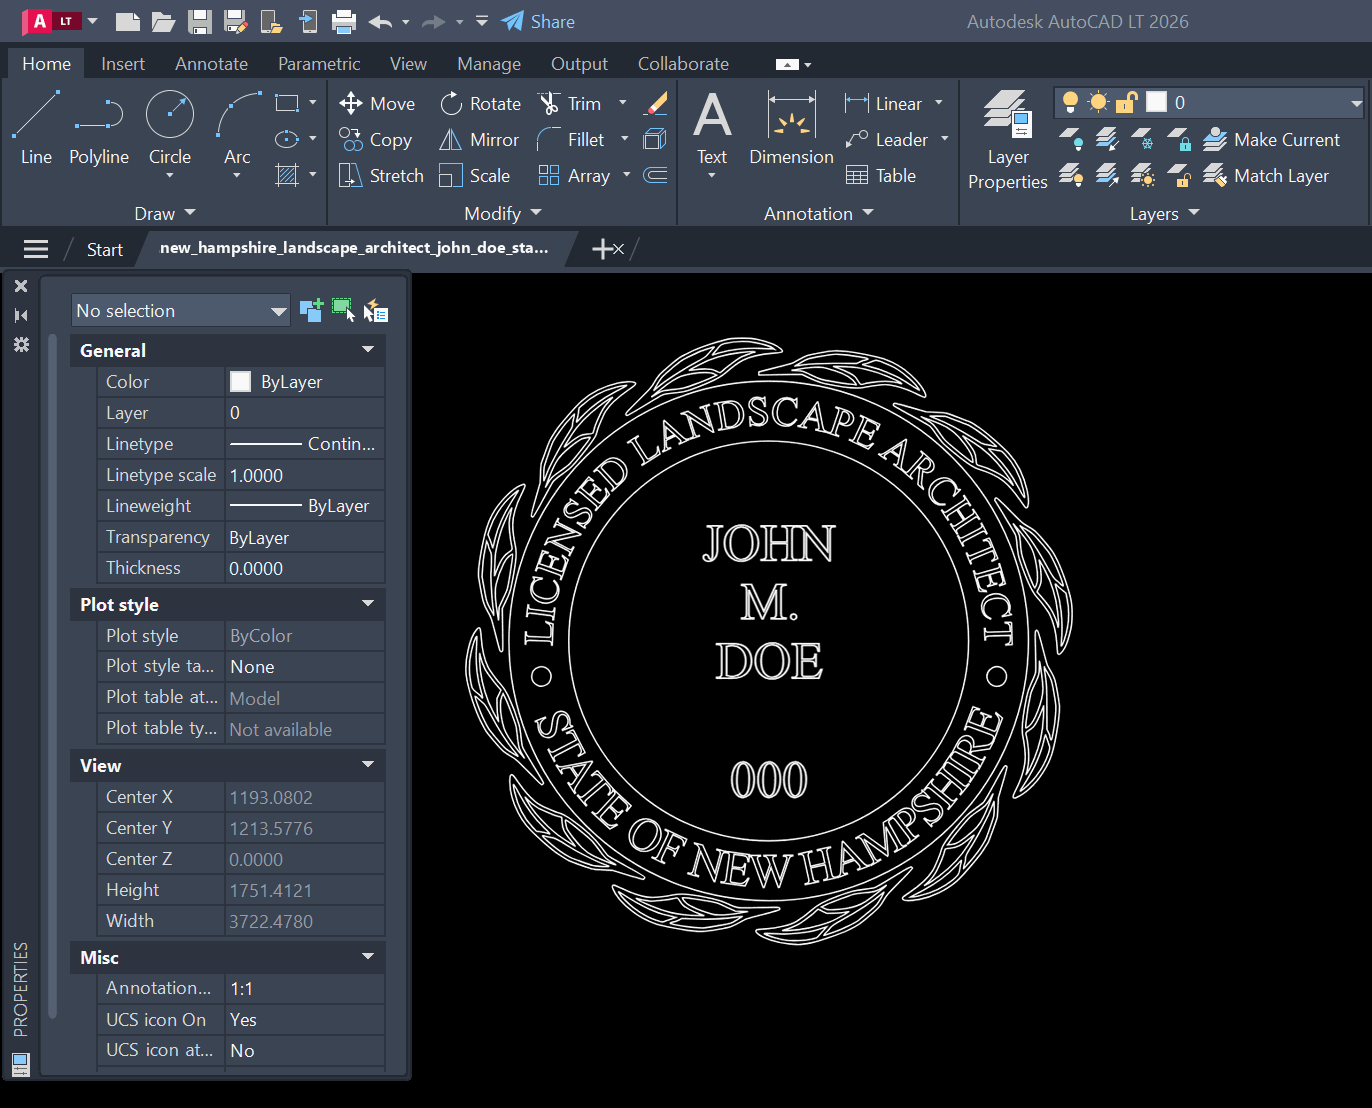Toggle auto-hide on Properties palette
Image resolution: width=1372 pixels, height=1108 pixels.
tap(21, 315)
